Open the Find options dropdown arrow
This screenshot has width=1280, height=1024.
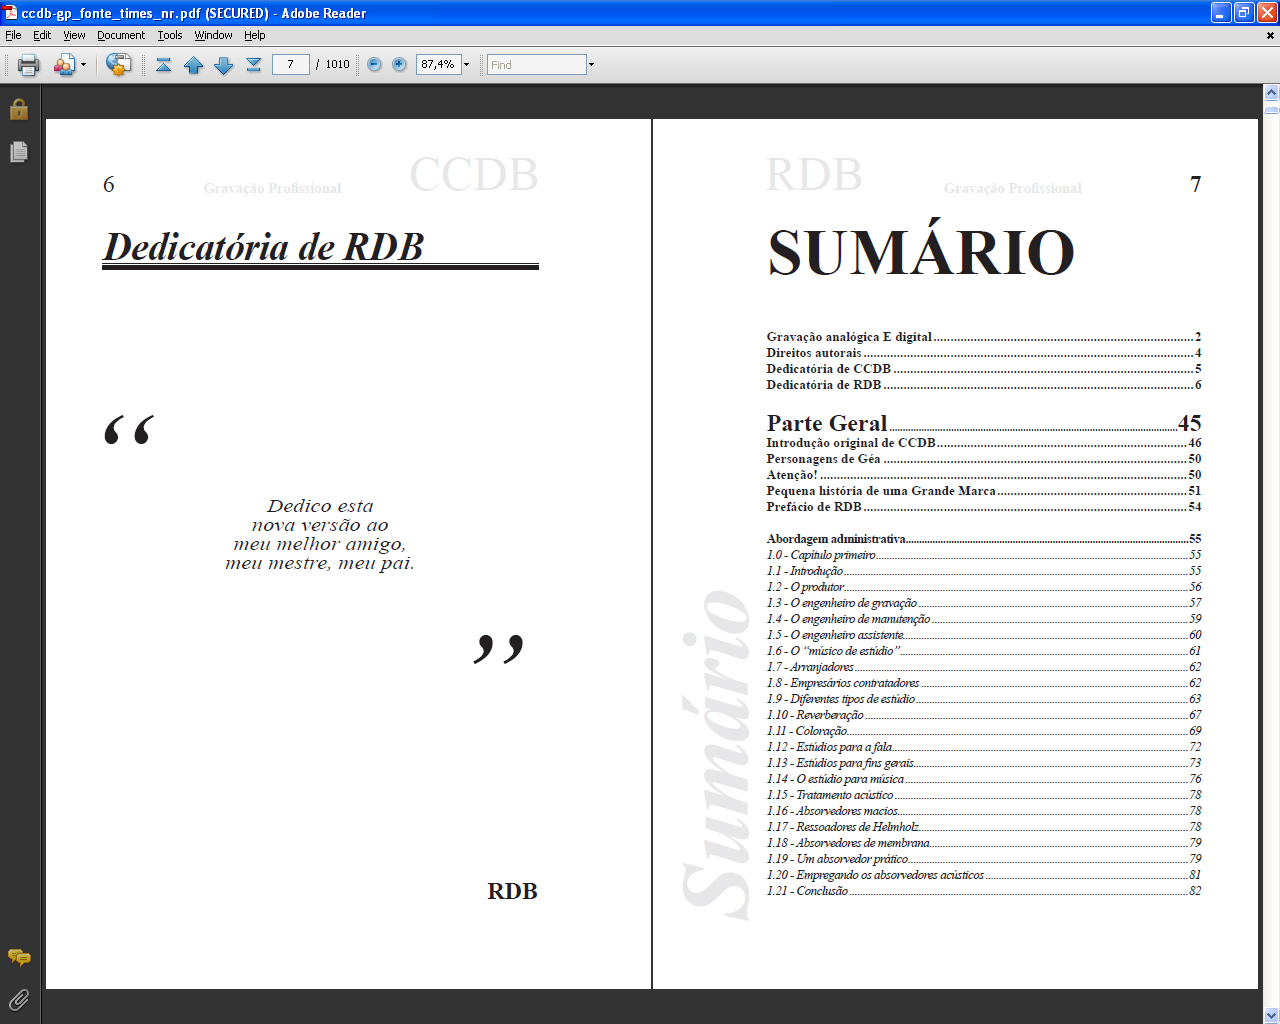pos(591,65)
